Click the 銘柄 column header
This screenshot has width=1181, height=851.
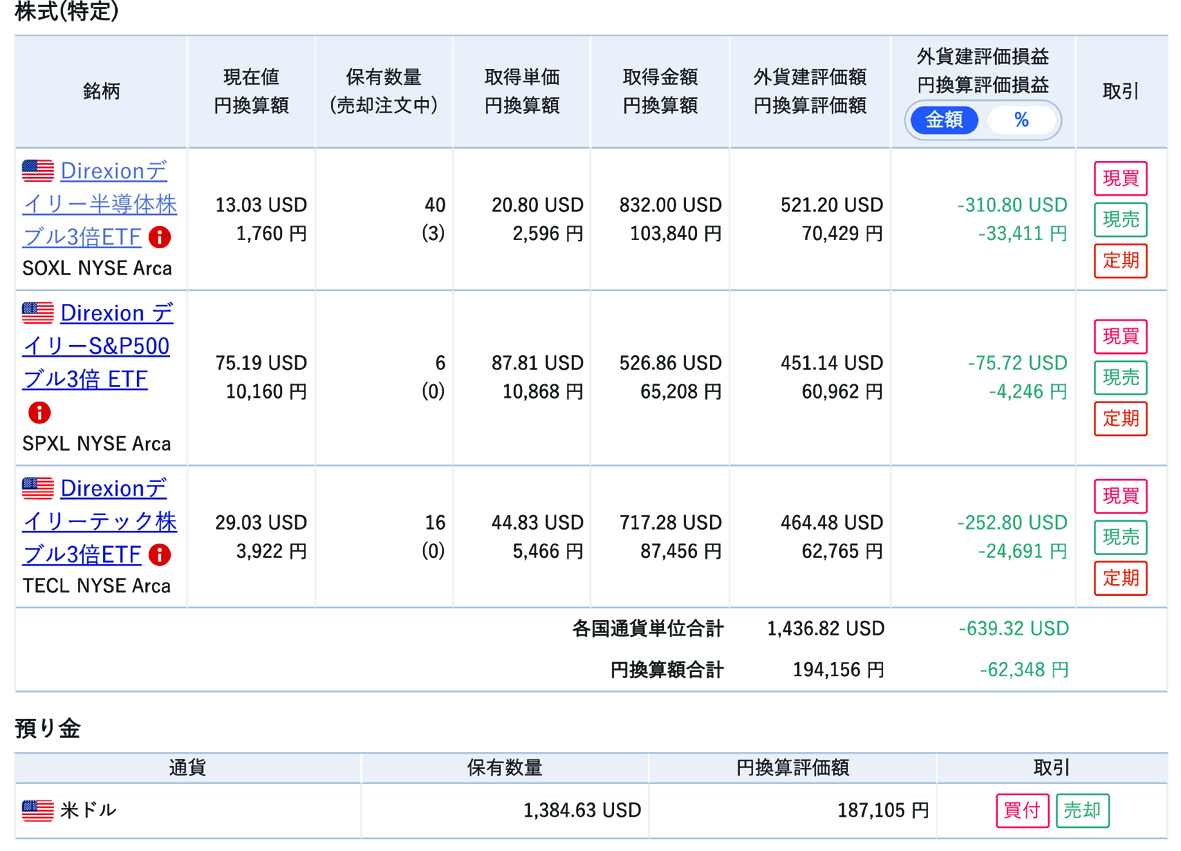pyautogui.click(x=101, y=91)
